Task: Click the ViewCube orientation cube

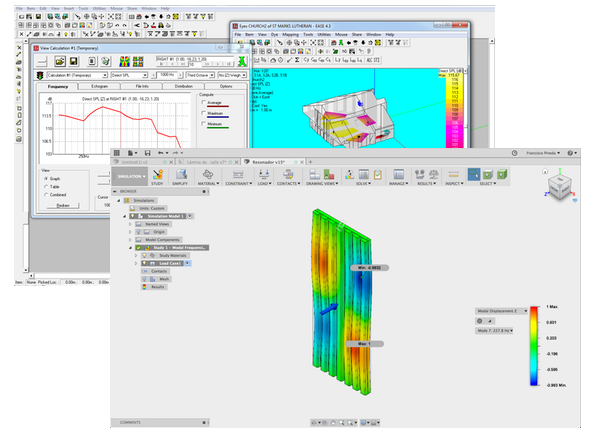Action: (x=560, y=186)
